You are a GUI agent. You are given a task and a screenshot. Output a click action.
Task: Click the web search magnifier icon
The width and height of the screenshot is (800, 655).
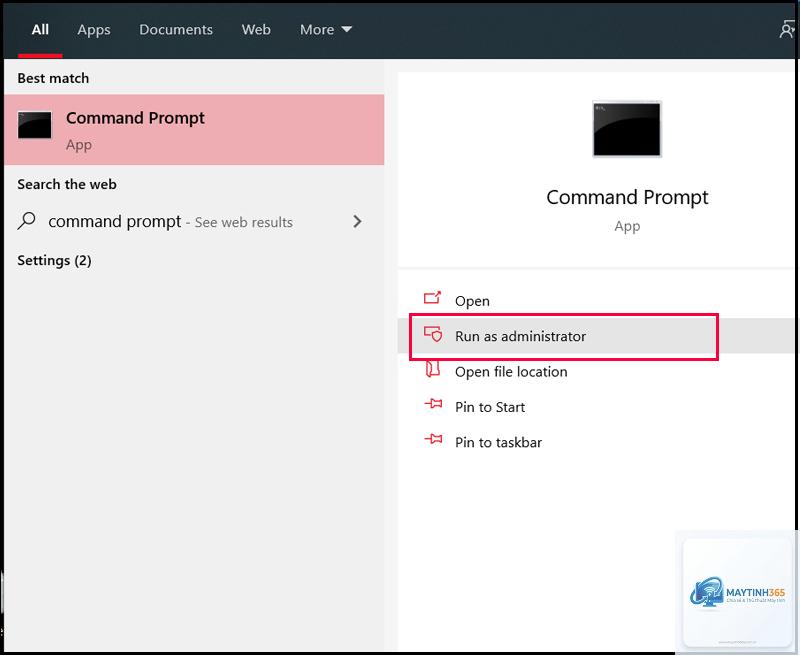click(x=27, y=221)
